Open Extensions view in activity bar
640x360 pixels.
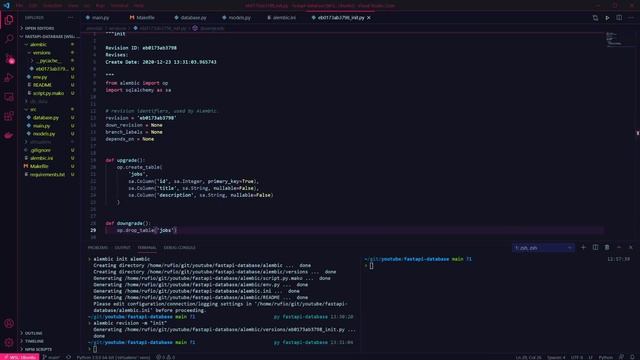9,116
